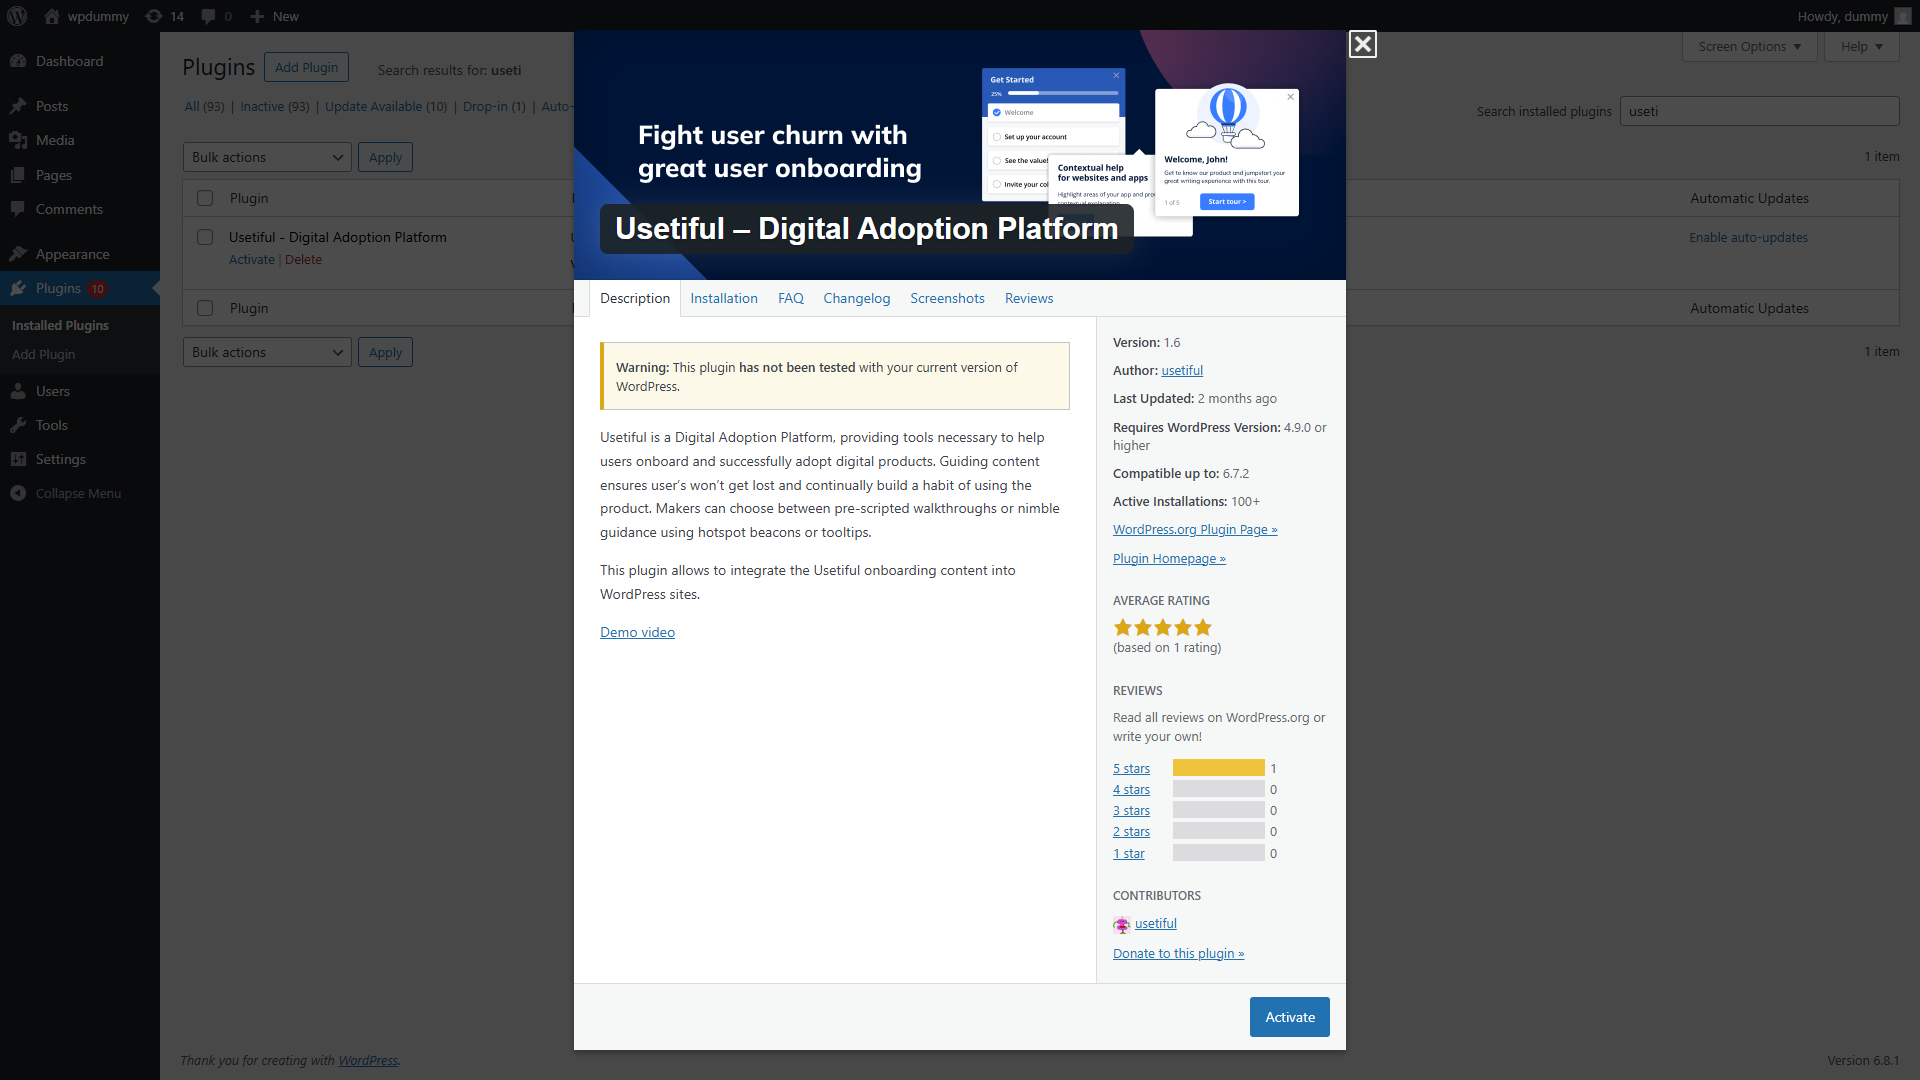The width and height of the screenshot is (1920, 1080).
Task: Click the Collapse Menu arrow icon
Action: [x=18, y=493]
